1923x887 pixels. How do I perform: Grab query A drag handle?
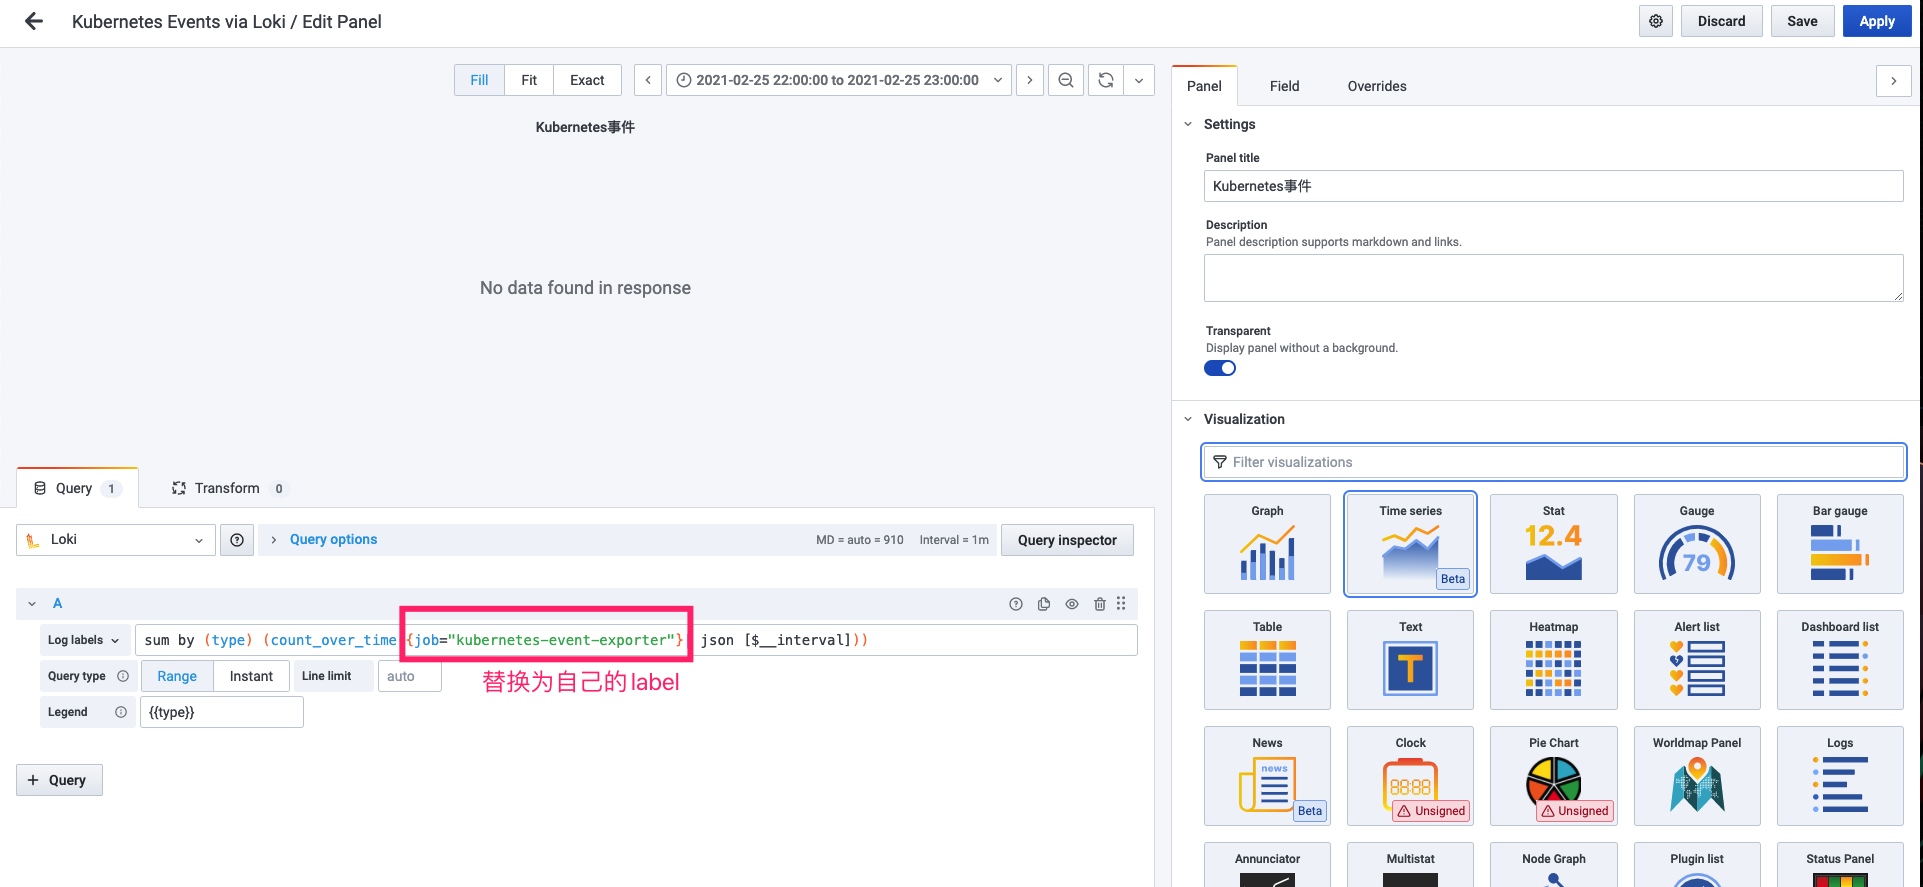point(1121,604)
